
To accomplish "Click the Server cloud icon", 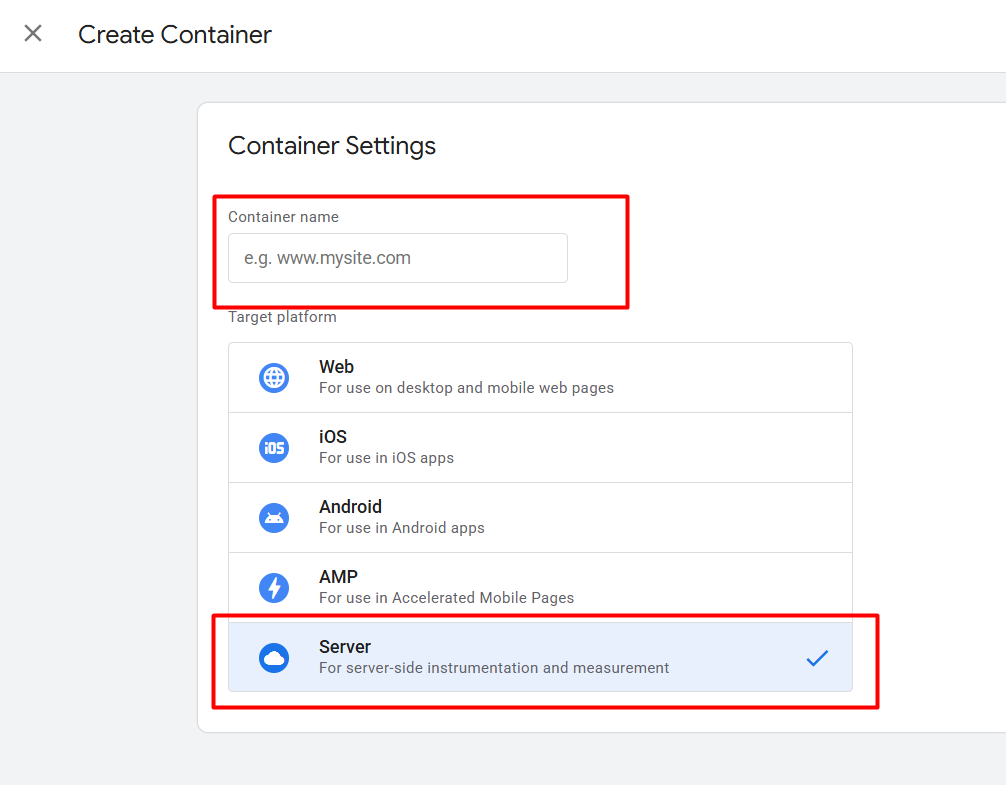I will point(274,658).
